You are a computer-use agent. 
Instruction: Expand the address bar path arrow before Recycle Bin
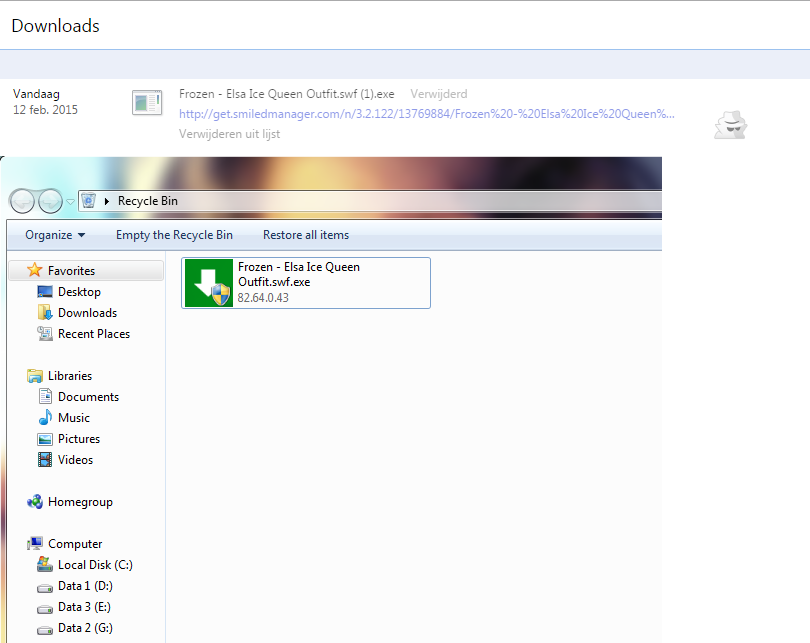click(x=107, y=201)
